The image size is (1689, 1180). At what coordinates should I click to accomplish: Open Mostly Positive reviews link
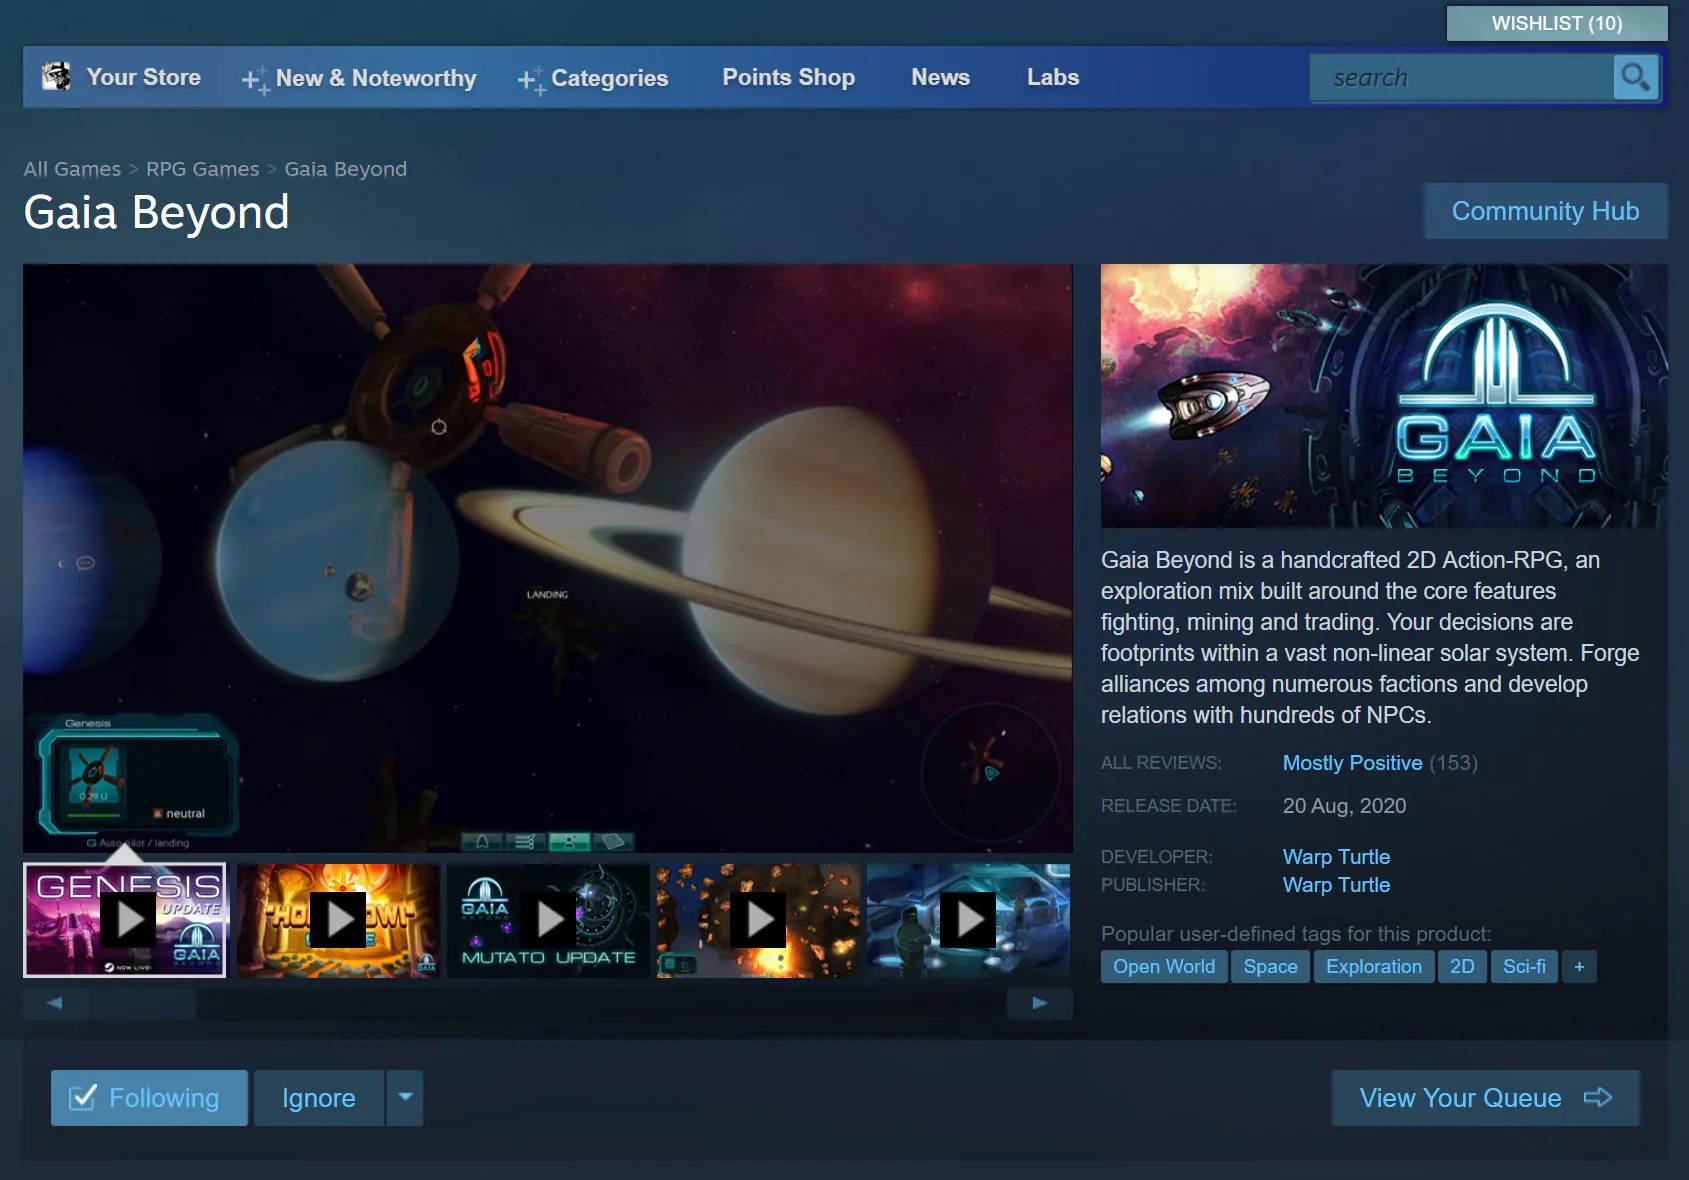coord(1352,763)
